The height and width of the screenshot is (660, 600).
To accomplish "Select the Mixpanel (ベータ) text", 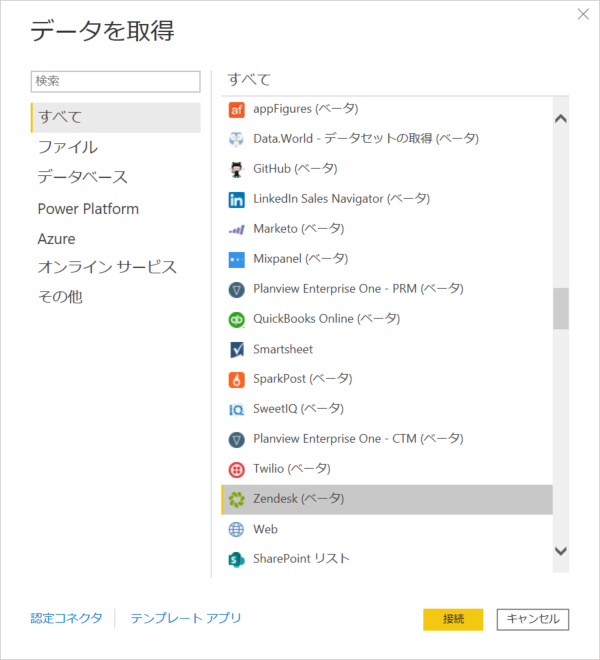I will [x=301, y=259].
